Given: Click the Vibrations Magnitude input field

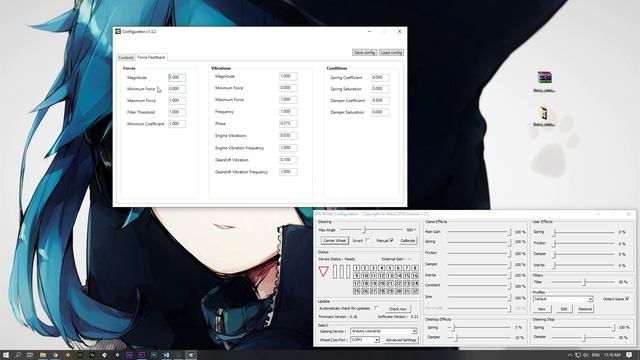Looking at the screenshot, I should [x=288, y=76].
